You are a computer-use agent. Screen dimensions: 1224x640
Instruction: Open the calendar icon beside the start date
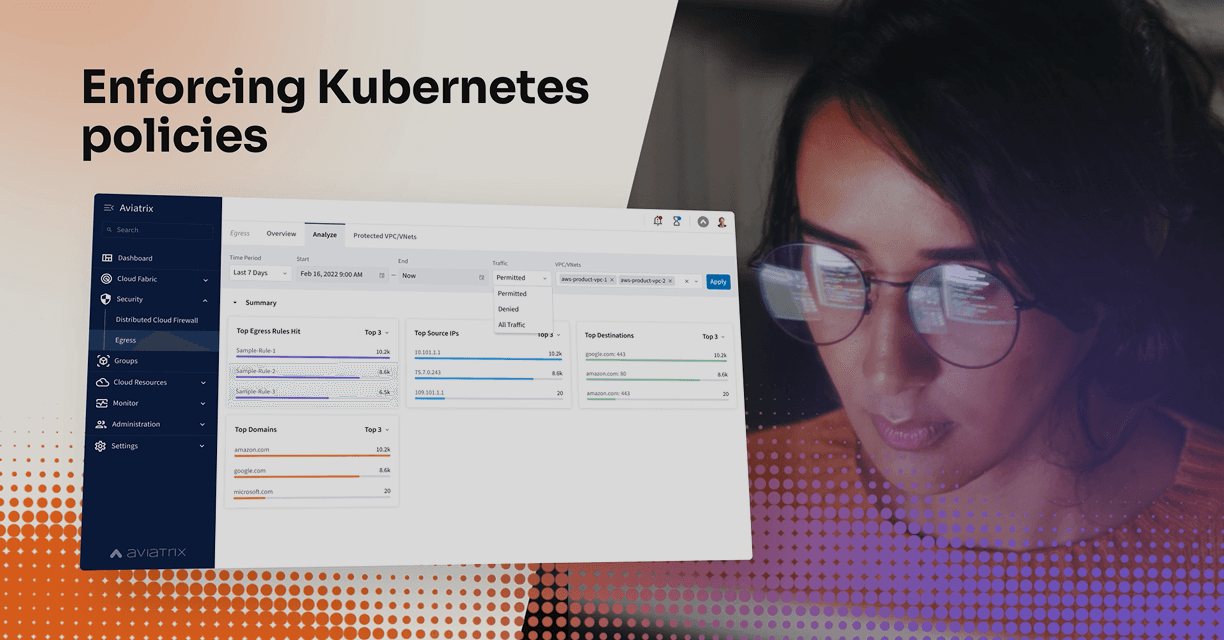(x=381, y=275)
